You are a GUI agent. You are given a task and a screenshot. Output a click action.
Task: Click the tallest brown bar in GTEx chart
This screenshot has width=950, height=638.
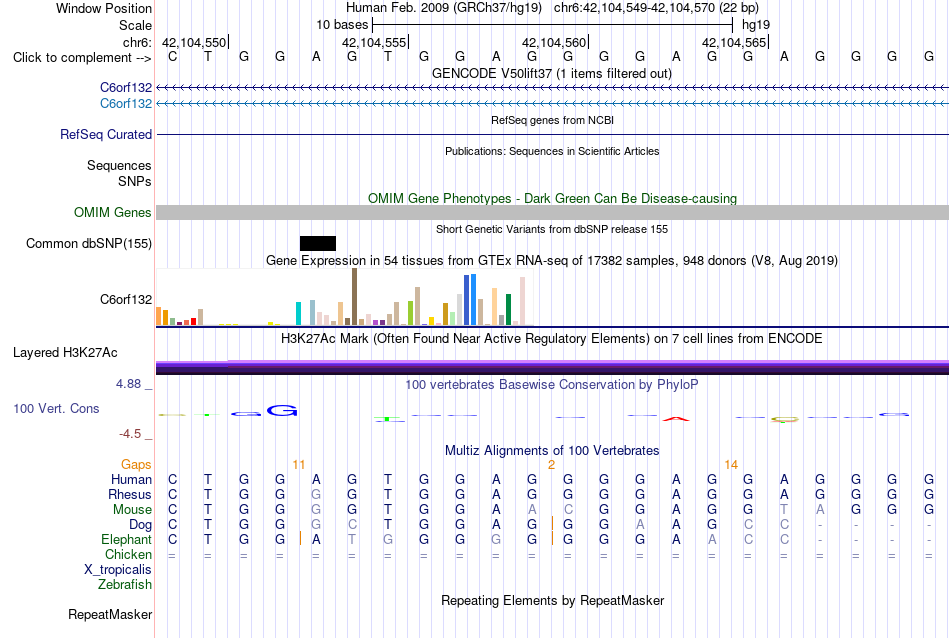[354, 297]
